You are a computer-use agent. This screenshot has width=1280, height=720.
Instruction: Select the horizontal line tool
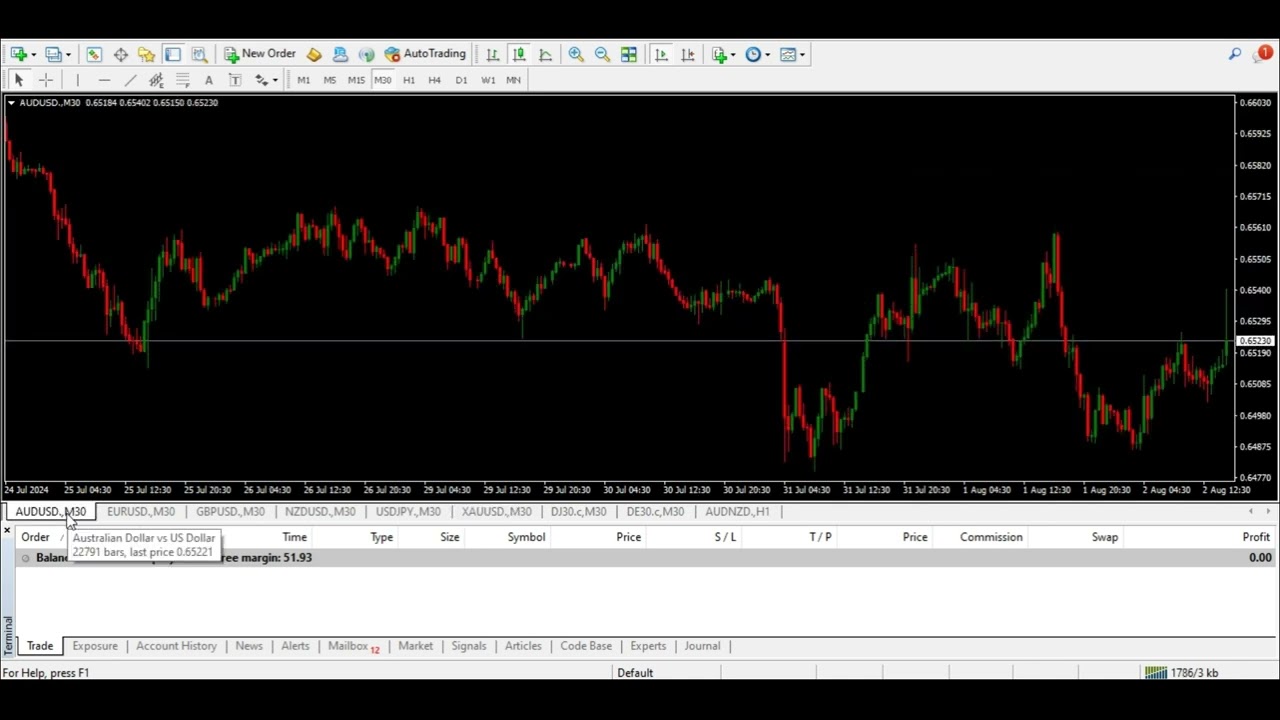tap(104, 80)
